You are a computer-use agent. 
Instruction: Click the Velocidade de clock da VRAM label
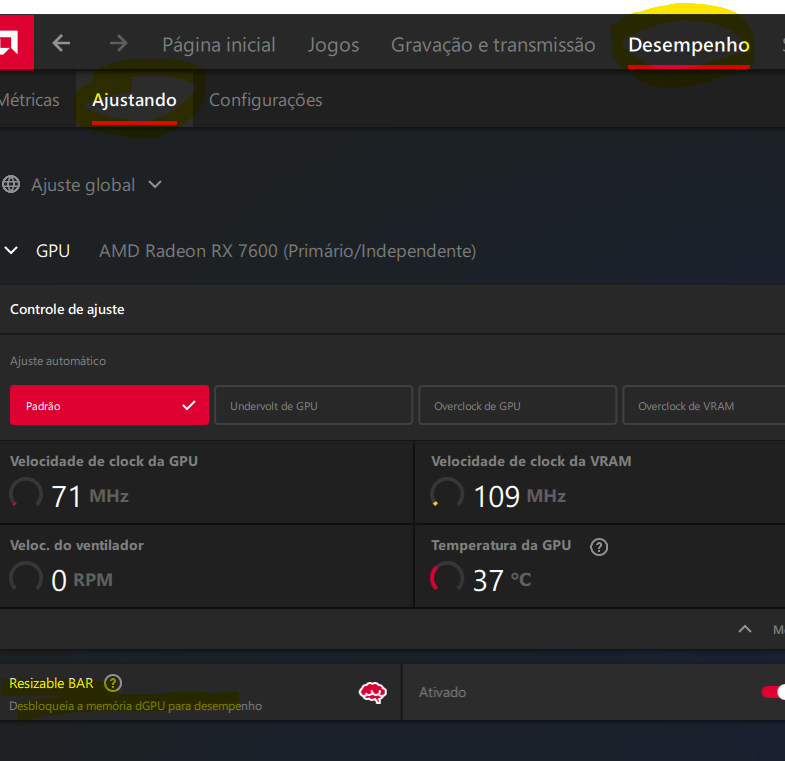coord(531,461)
